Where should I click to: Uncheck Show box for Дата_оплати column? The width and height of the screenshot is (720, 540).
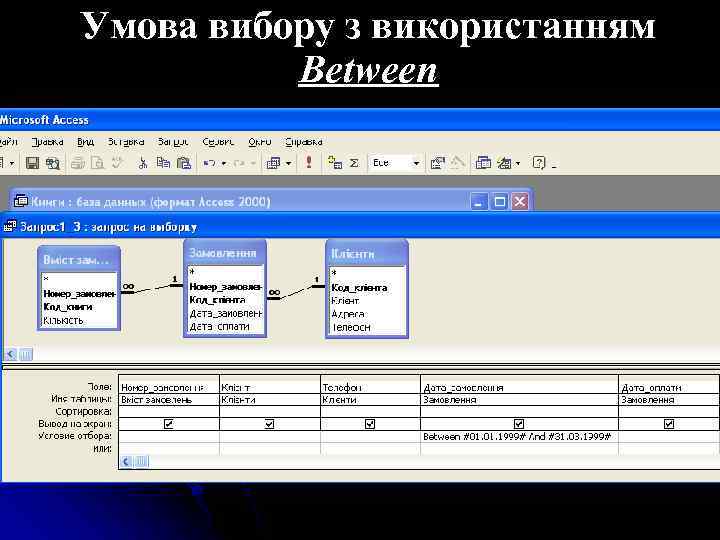click(x=669, y=424)
